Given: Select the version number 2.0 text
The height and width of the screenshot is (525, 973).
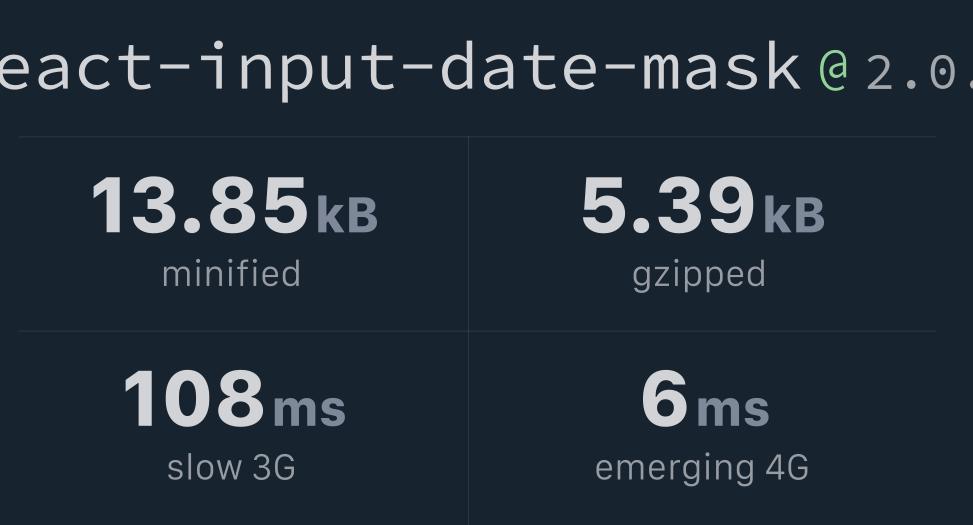Looking at the screenshot, I should coord(919,73).
